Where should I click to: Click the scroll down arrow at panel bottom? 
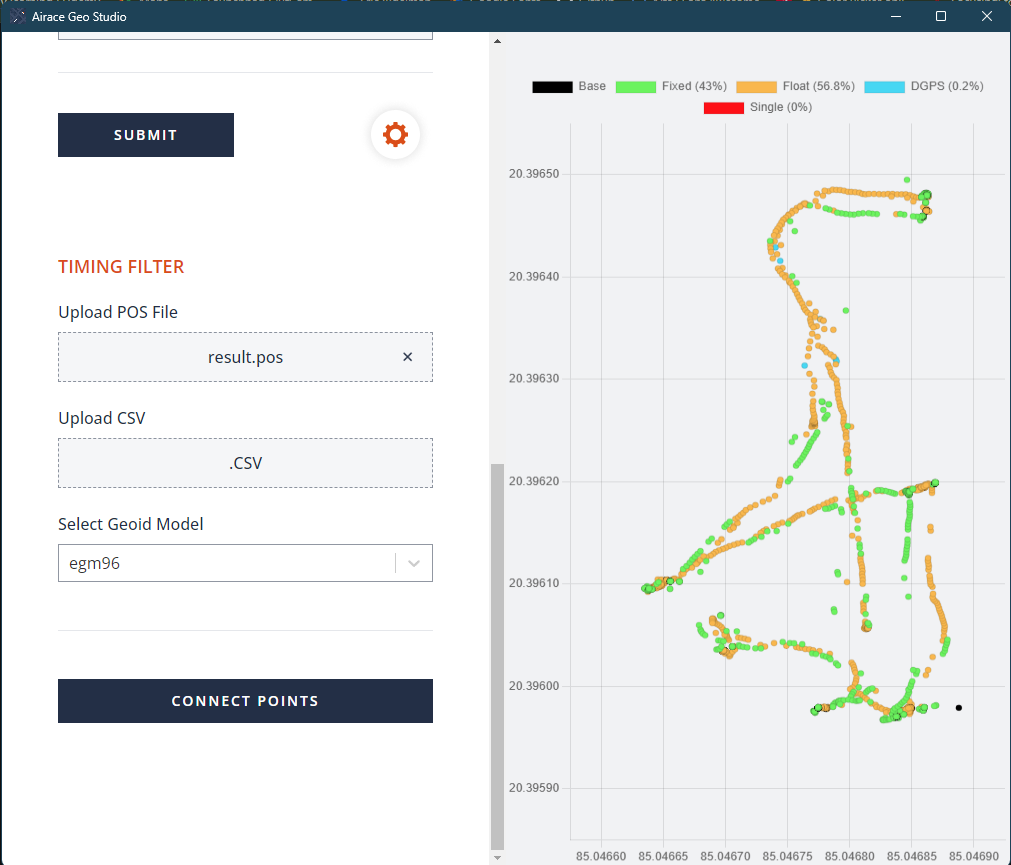497,857
